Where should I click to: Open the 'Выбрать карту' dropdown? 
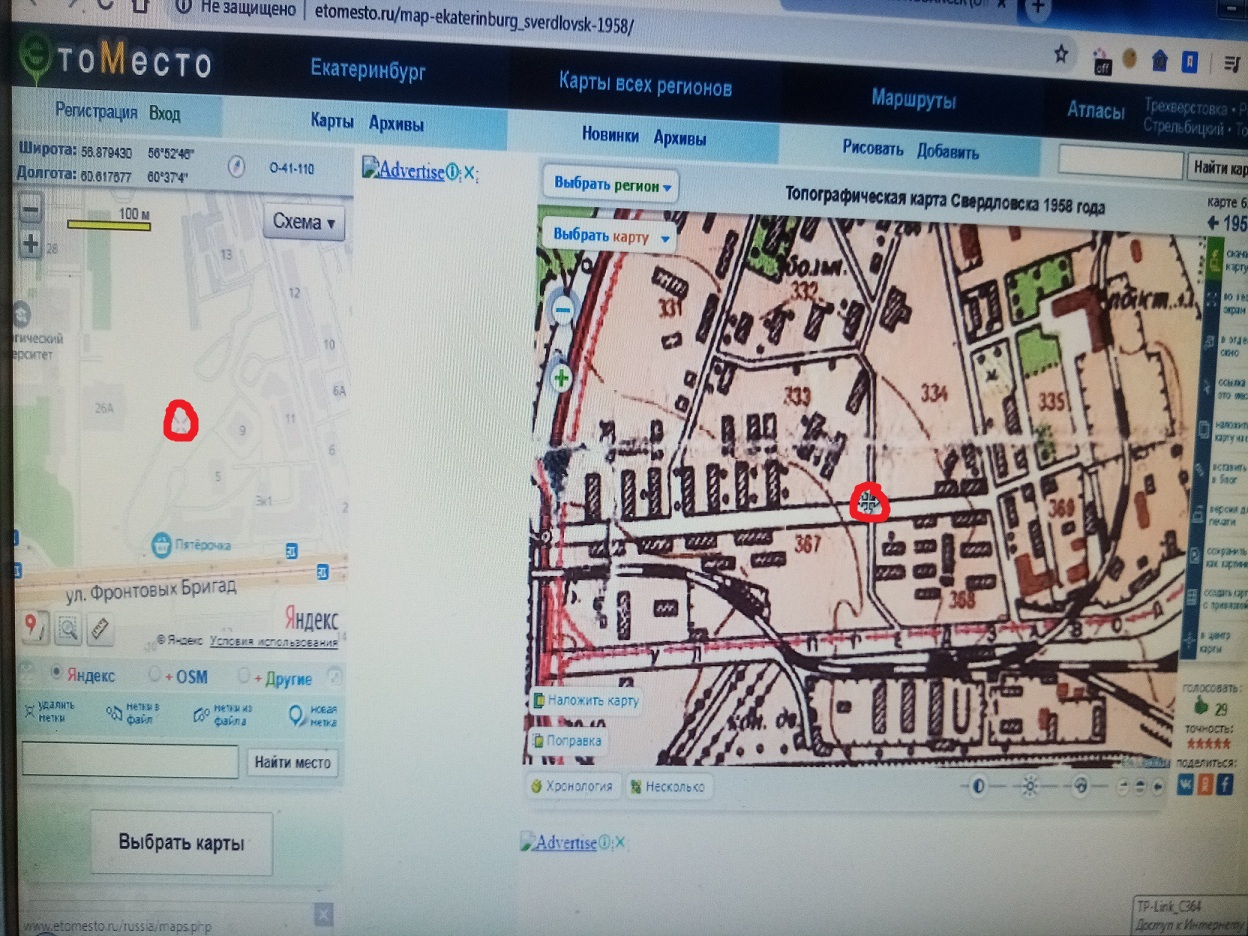(609, 237)
